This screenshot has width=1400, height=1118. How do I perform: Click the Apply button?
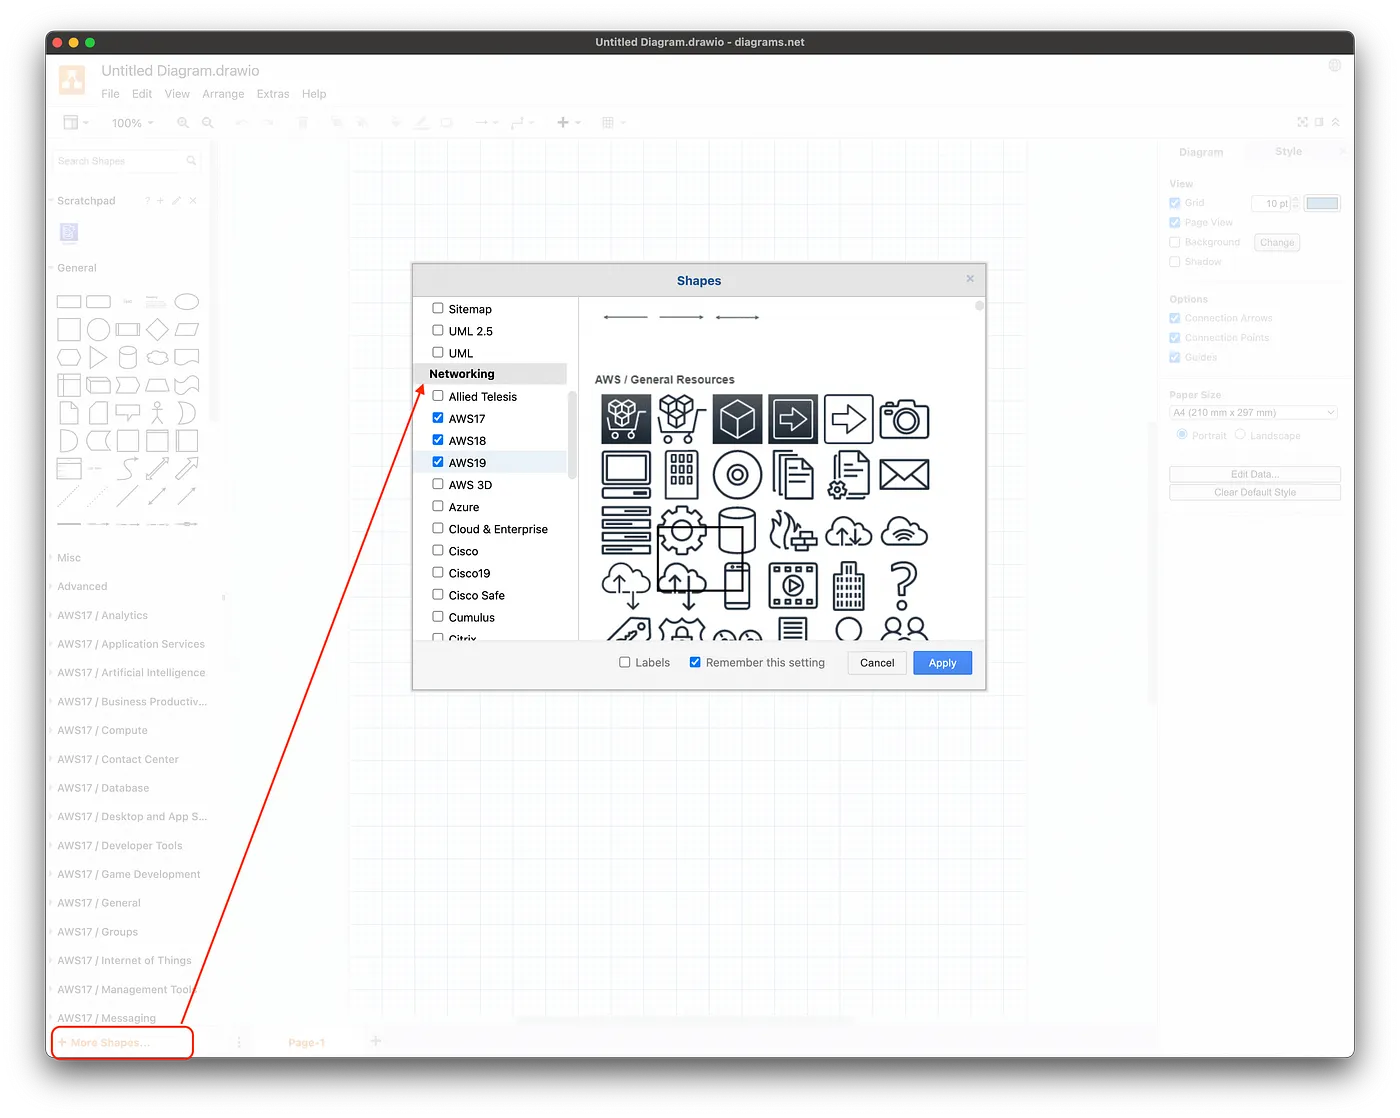point(942,662)
